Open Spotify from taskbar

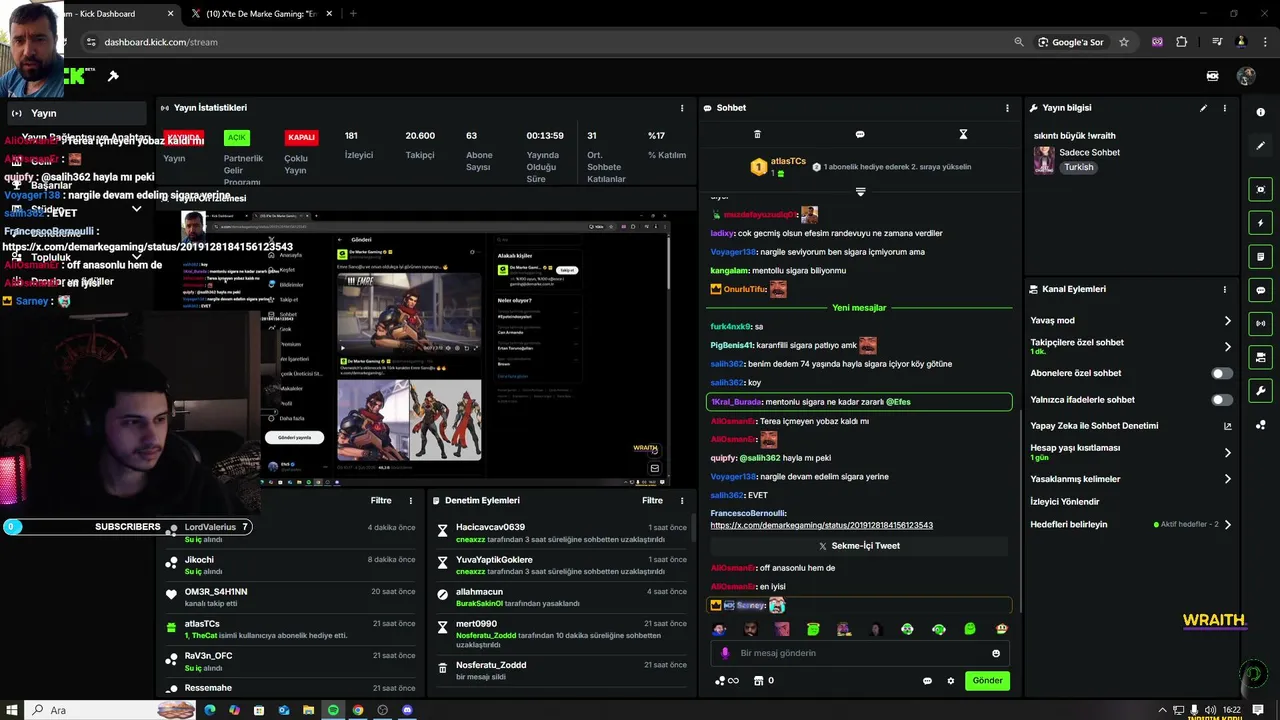click(x=333, y=710)
